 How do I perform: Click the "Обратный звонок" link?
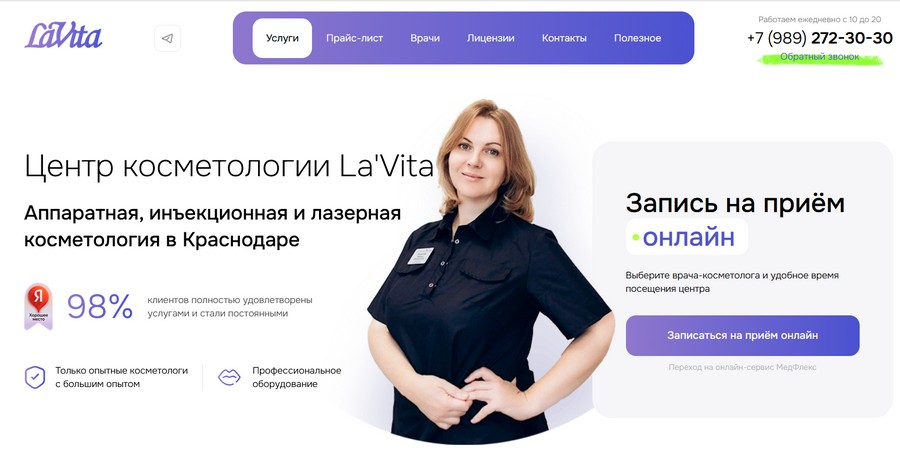820,57
